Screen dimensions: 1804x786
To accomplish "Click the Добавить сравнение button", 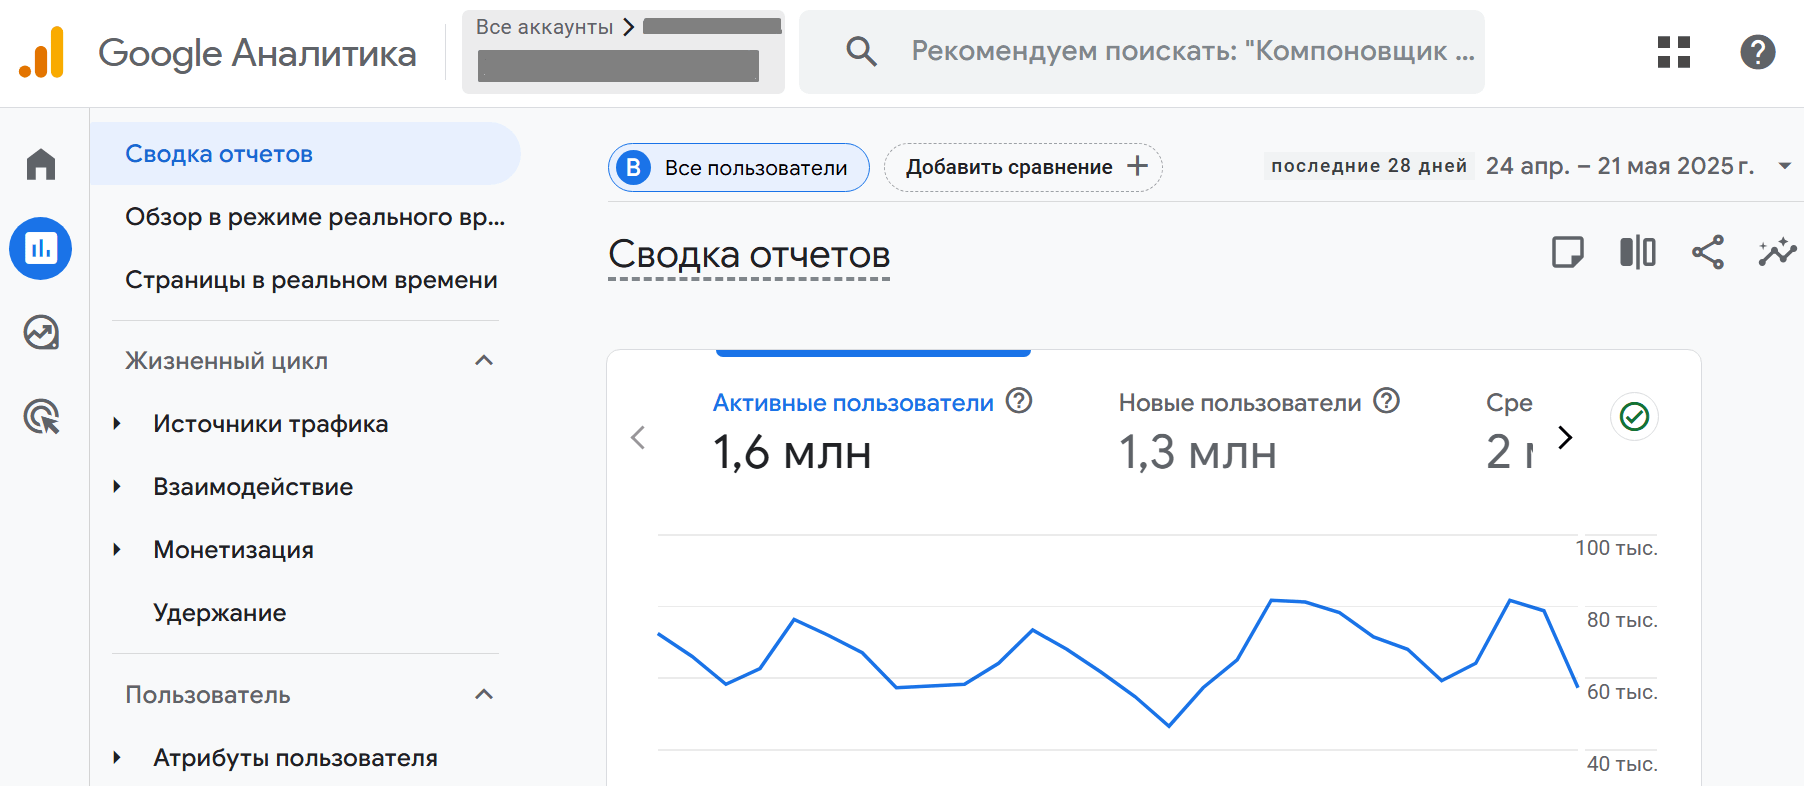I will tap(1023, 167).
